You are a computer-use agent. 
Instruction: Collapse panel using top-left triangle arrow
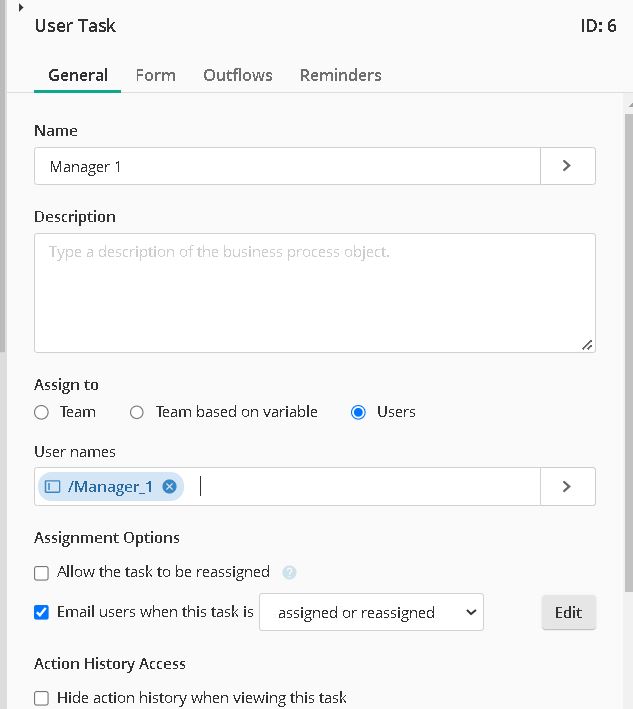[21, 7]
